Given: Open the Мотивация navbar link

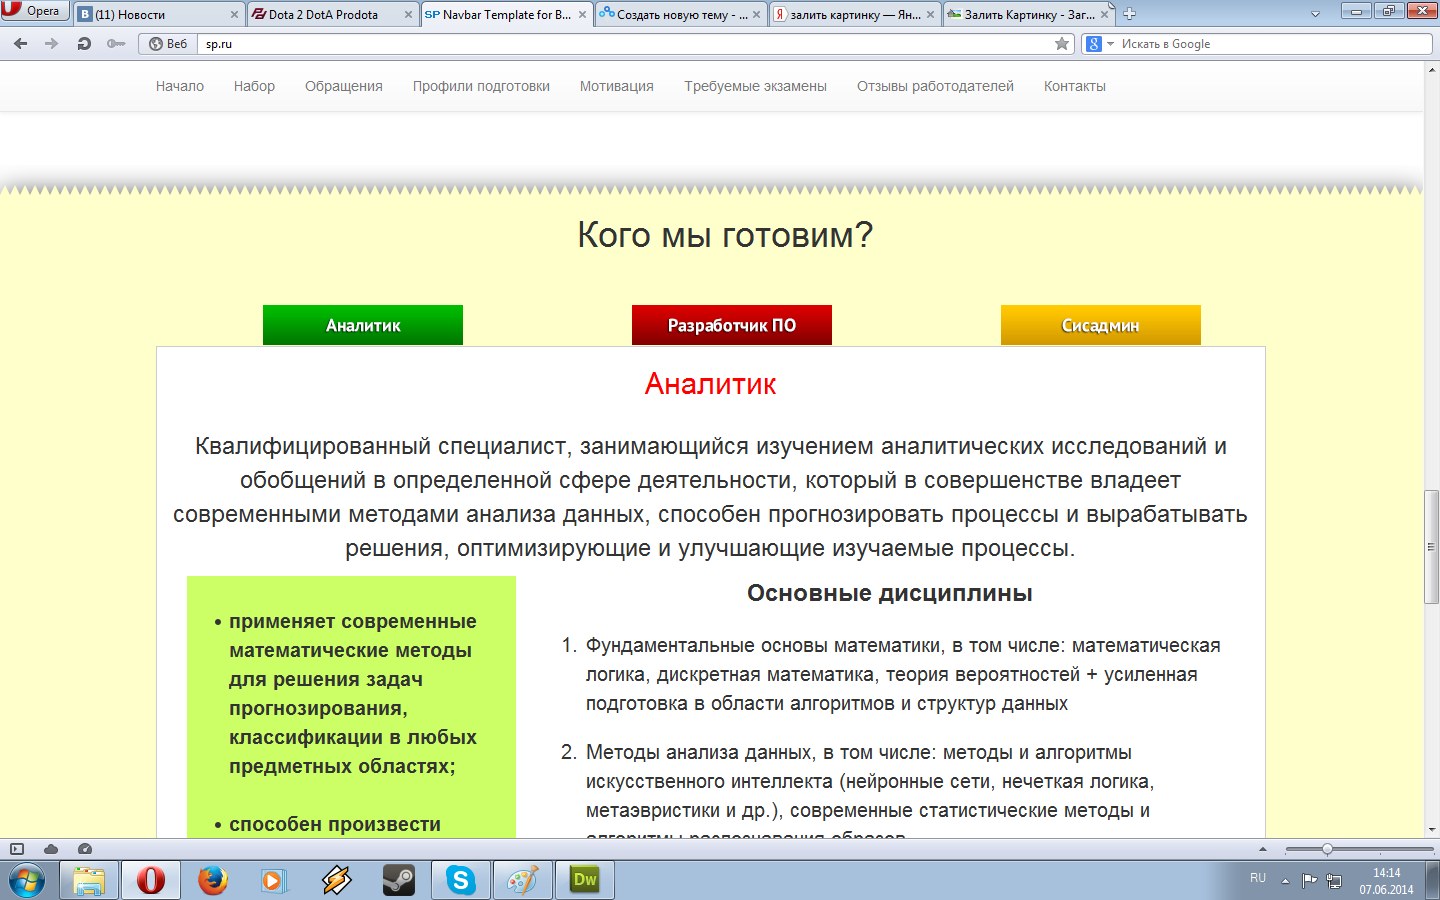Looking at the screenshot, I should pyautogui.click(x=617, y=86).
